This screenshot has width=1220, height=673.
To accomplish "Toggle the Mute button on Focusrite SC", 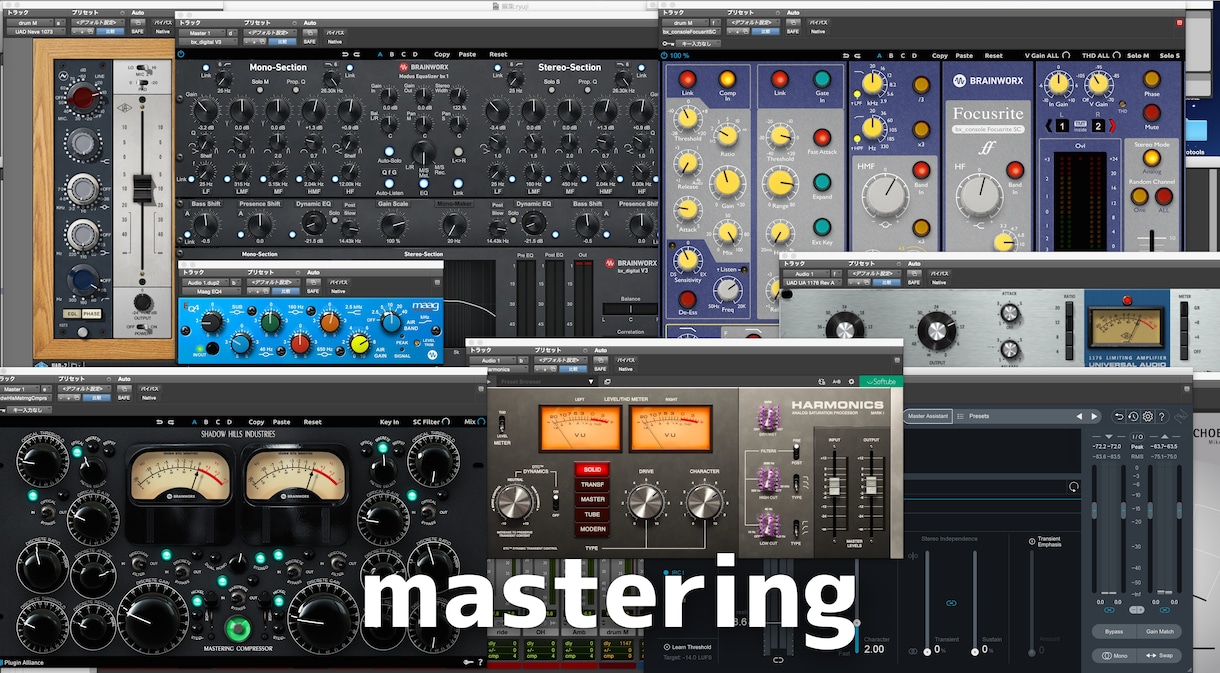I will click(1152, 112).
